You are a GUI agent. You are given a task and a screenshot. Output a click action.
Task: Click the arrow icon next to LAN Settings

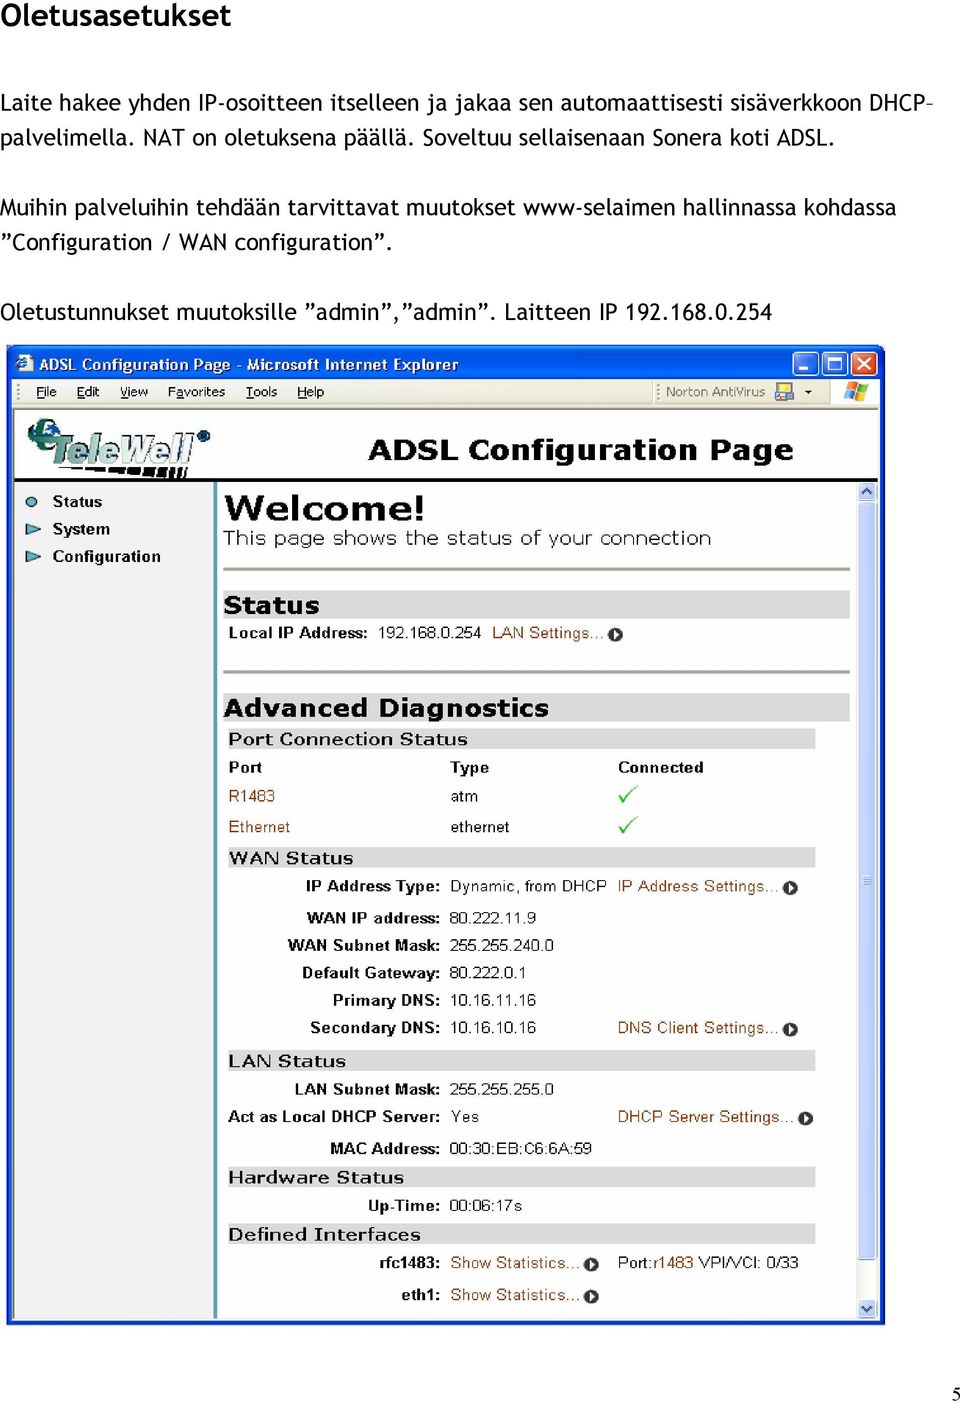coord(615,634)
